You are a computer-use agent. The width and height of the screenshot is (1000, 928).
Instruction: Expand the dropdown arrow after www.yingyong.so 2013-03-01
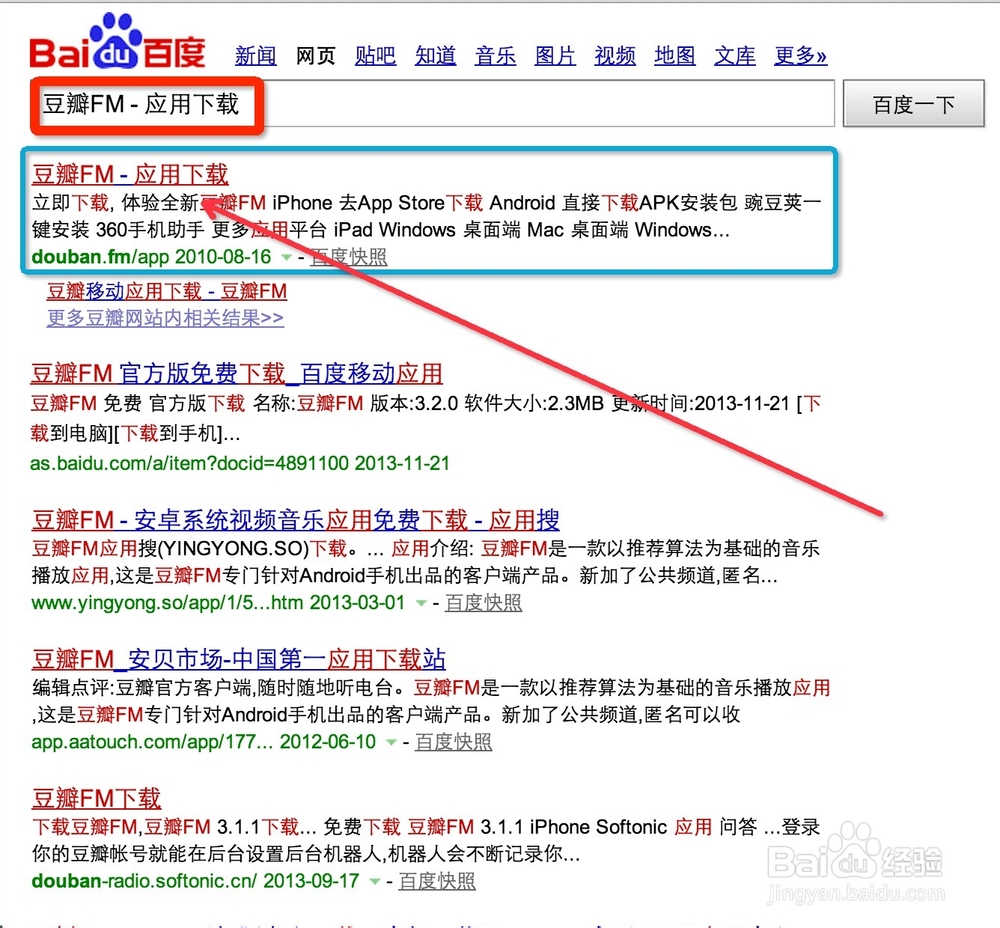click(x=421, y=603)
